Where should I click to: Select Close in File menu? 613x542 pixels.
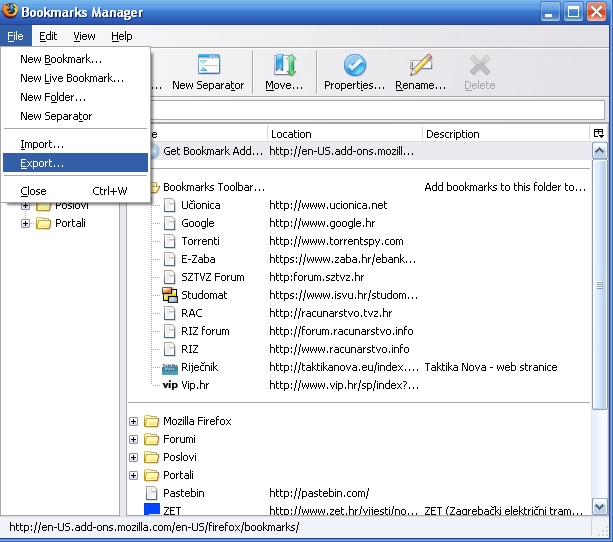pyautogui.click(x=75, y=191)
